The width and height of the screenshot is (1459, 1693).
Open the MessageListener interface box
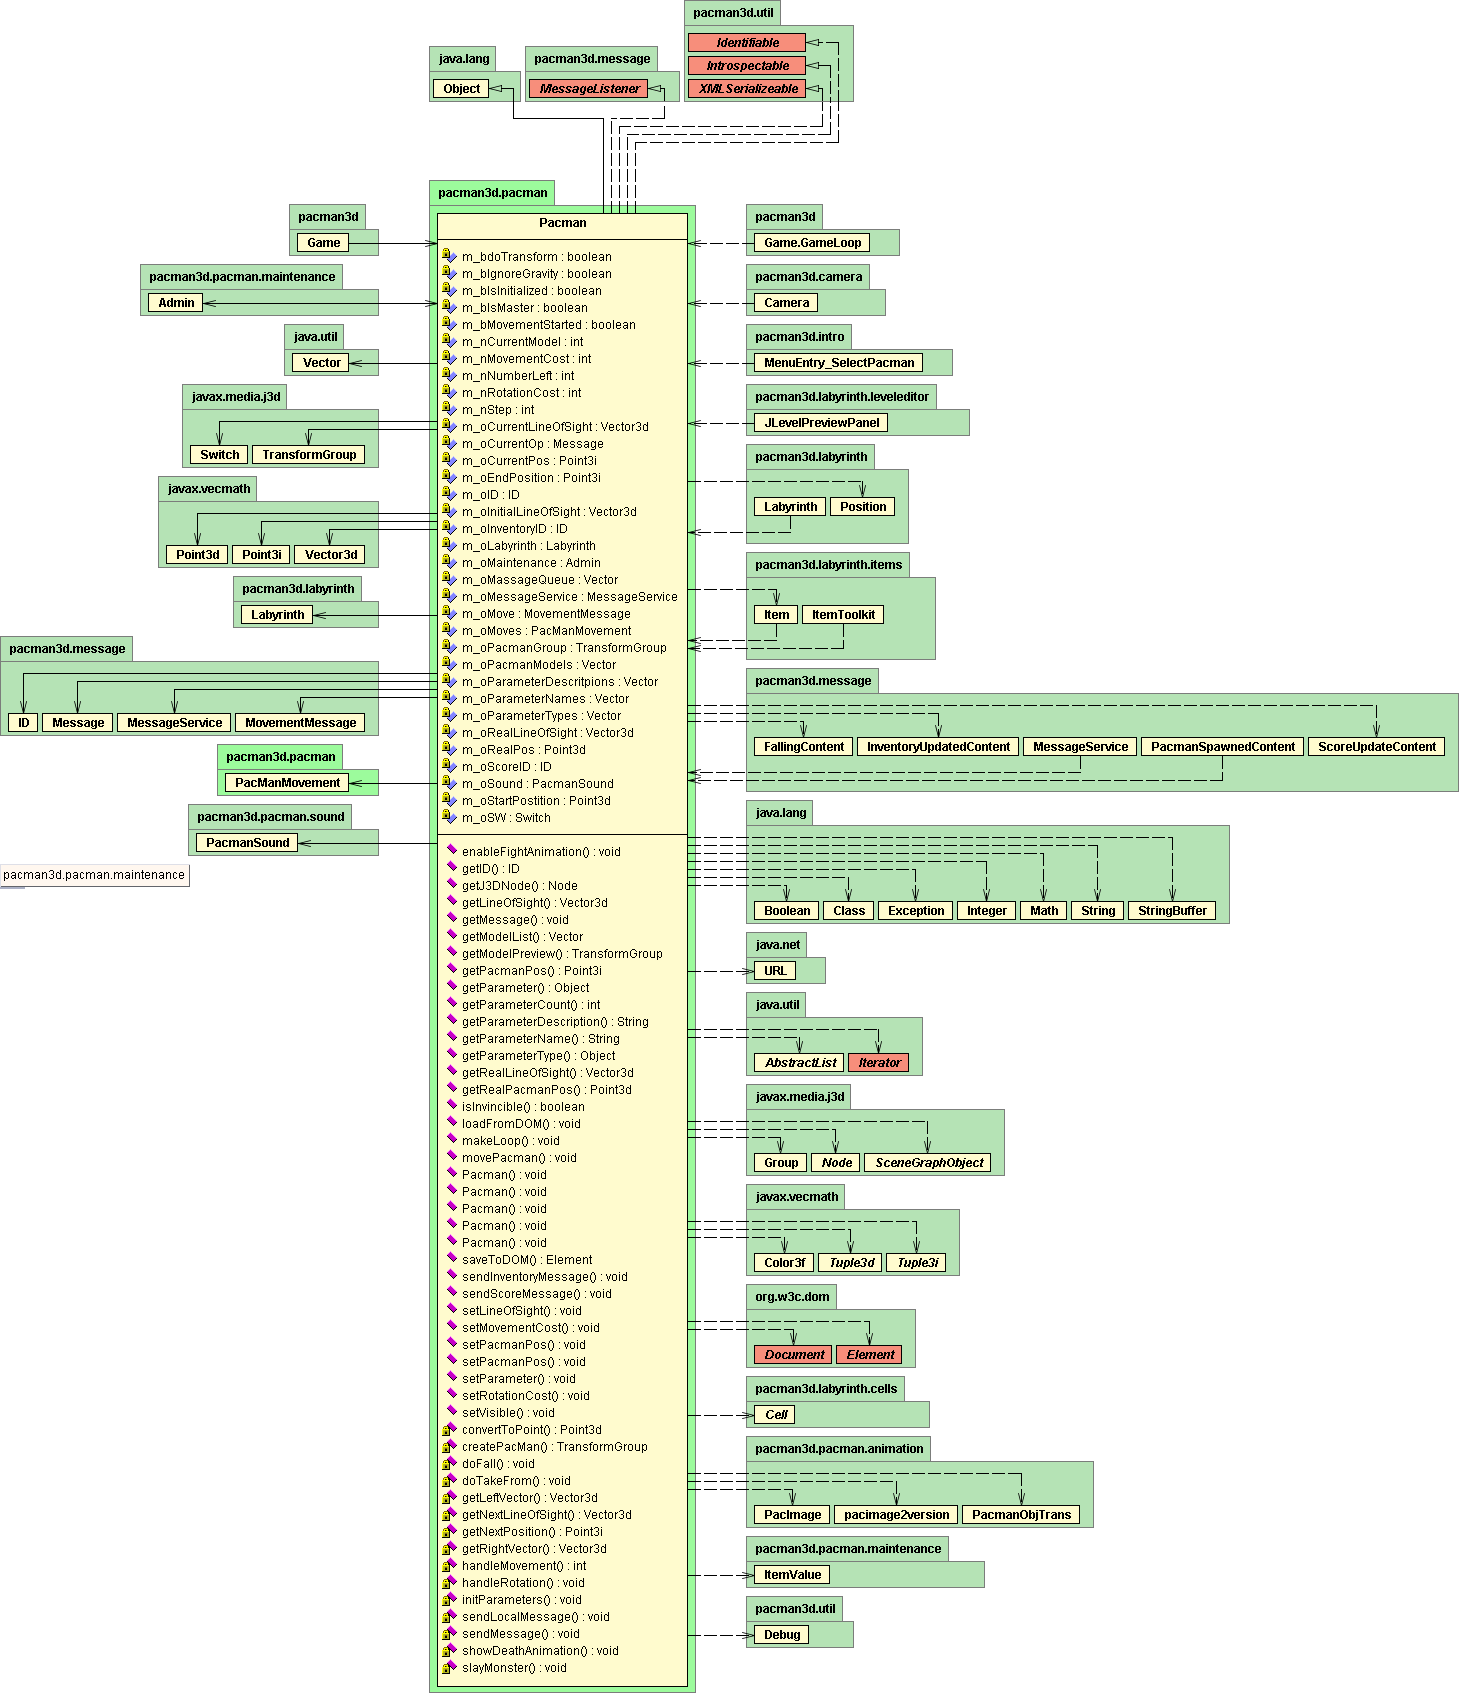coord(588,89)
